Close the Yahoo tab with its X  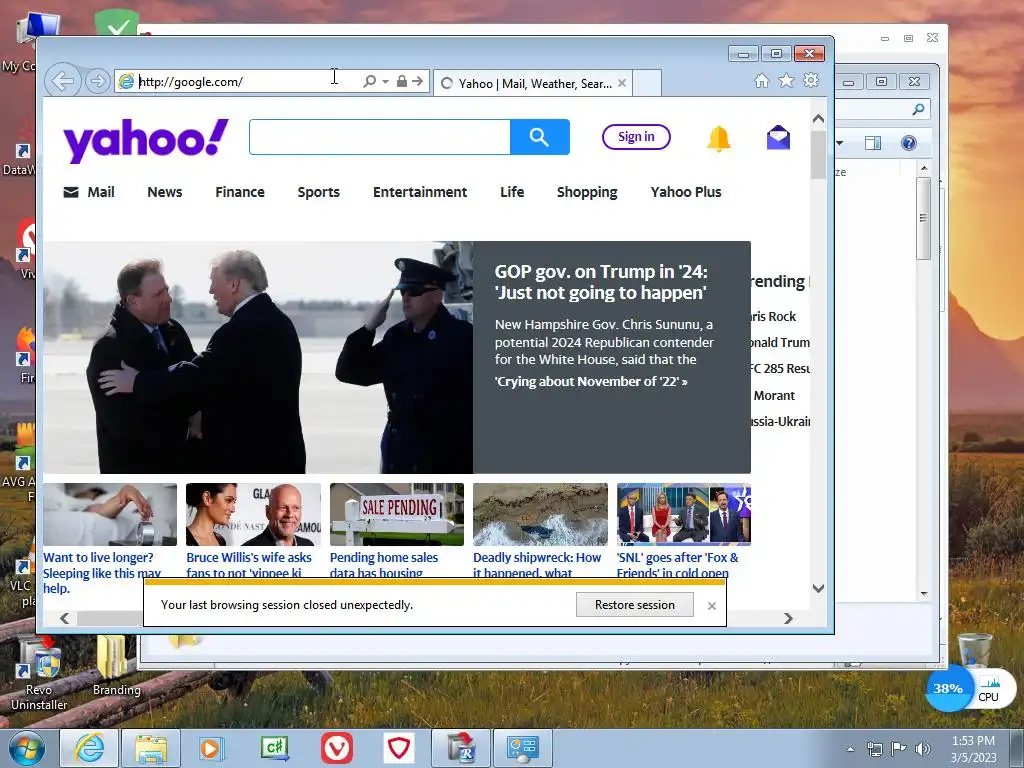[x=622, y=83]
